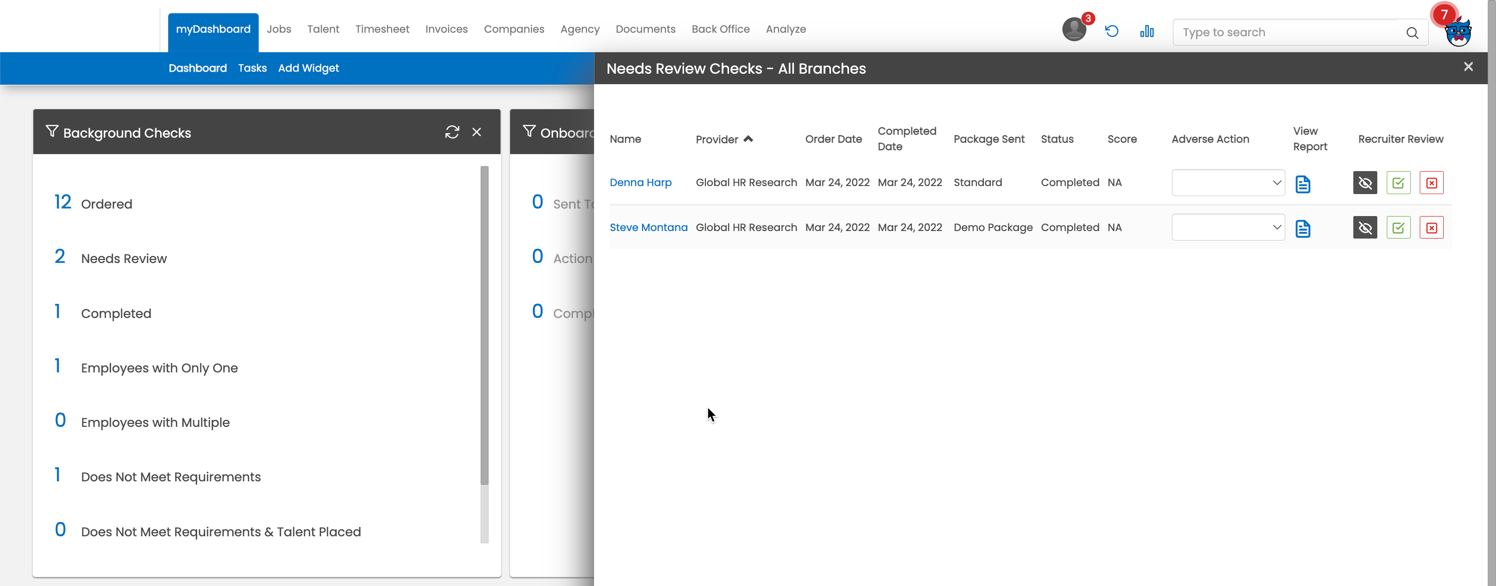Reject Steve Montana's check with red X
Screen dimensions: 1496x586
(x=1431, y=228)
